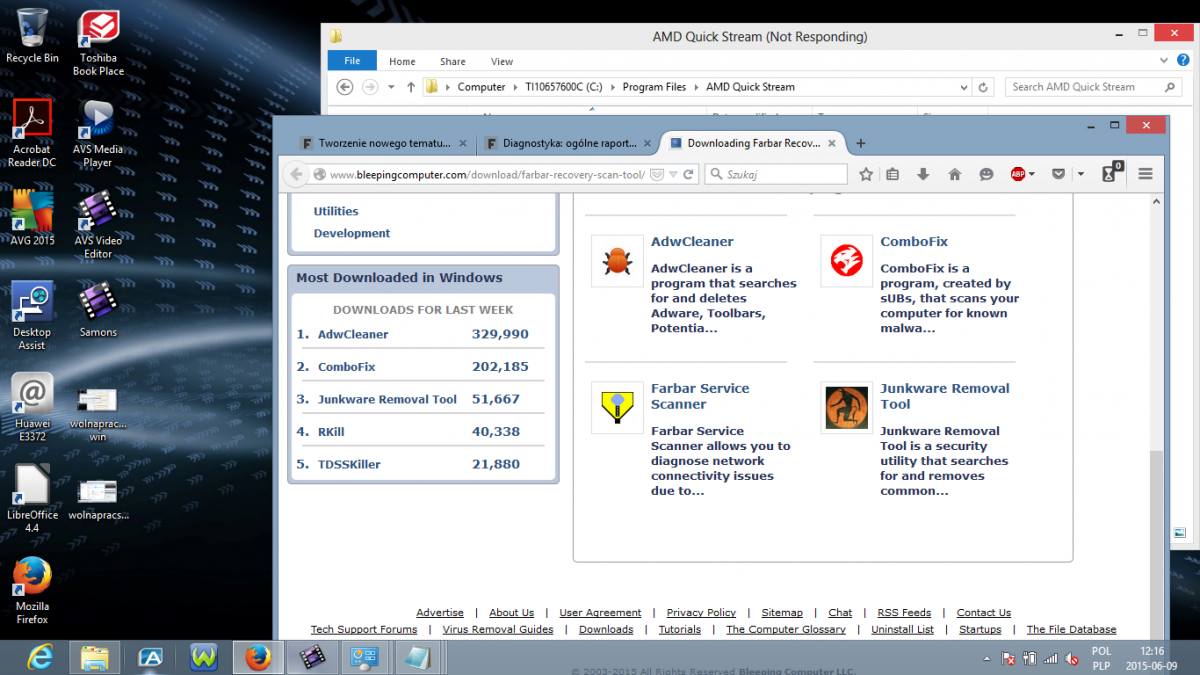The image size is (1200, 675).
Task: Open the Adblock Plus dropdown arrow
Action: coord(1033,174)
